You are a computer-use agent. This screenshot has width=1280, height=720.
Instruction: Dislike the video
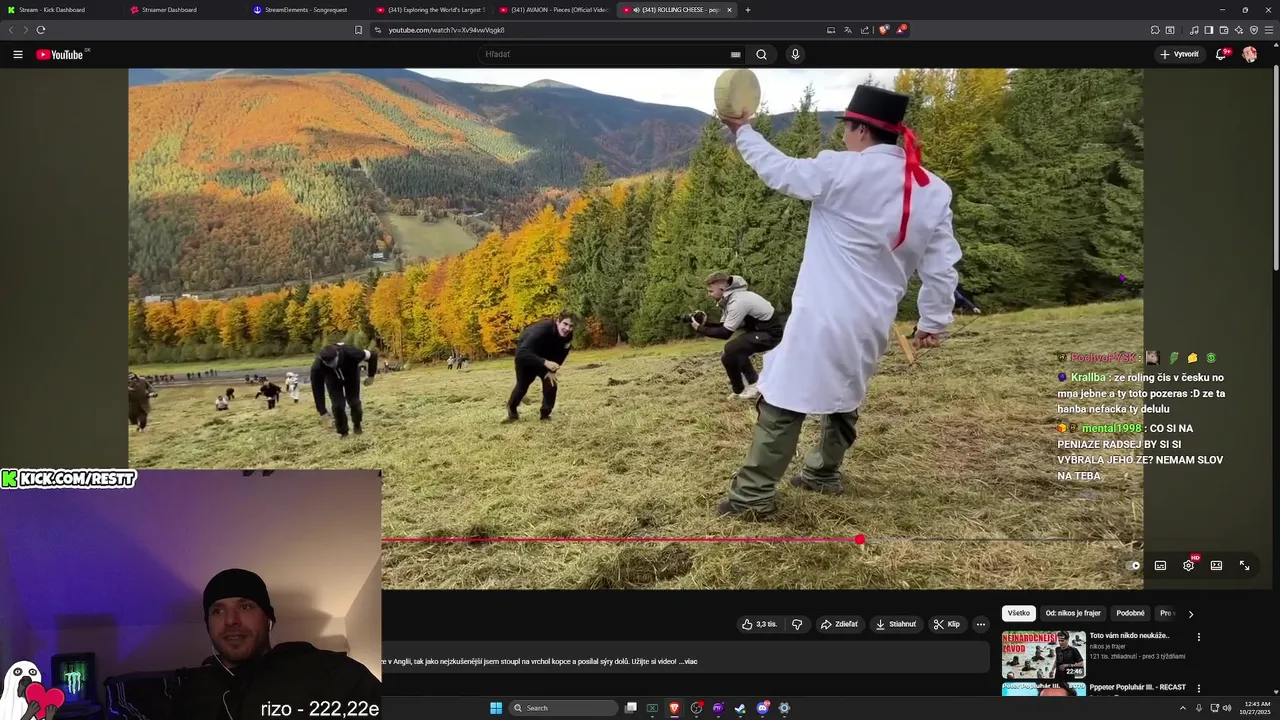797,624
